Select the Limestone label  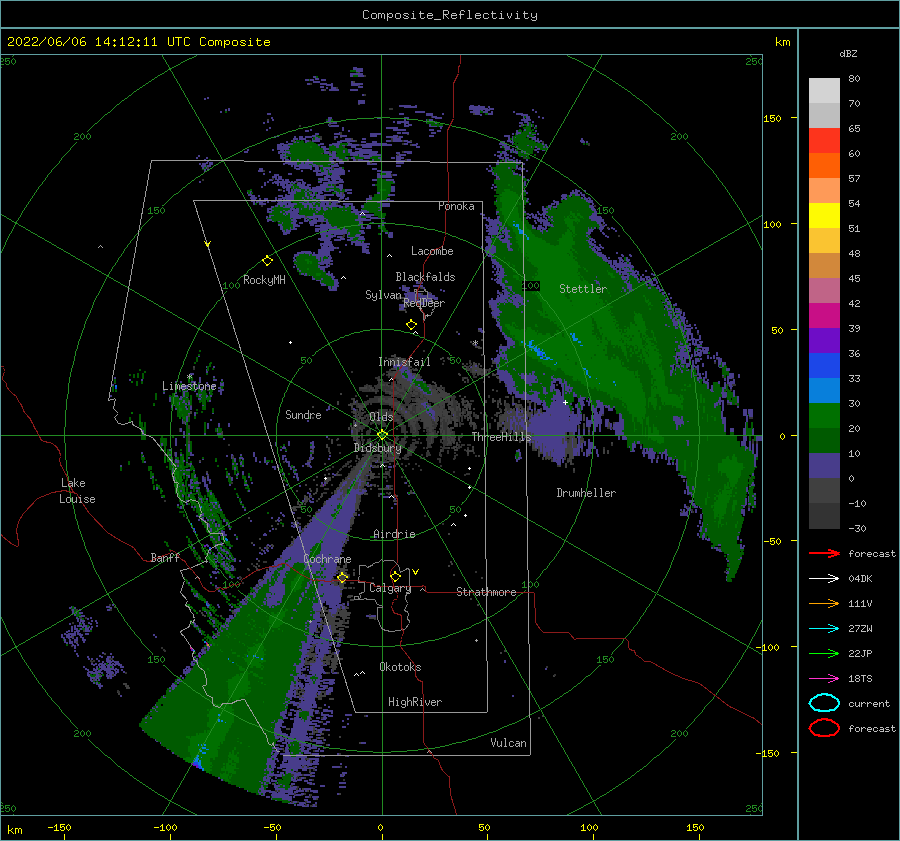(x=189, y=386)
